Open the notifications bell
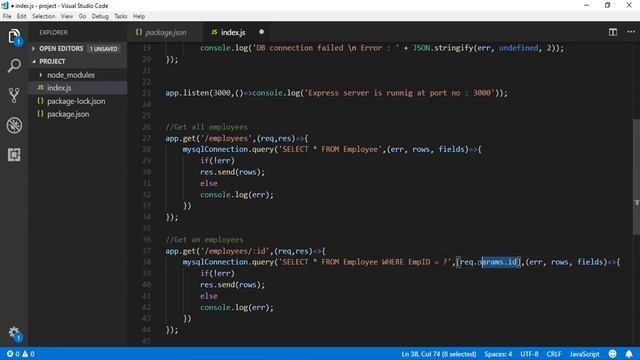640x360 pixels. 629,354
